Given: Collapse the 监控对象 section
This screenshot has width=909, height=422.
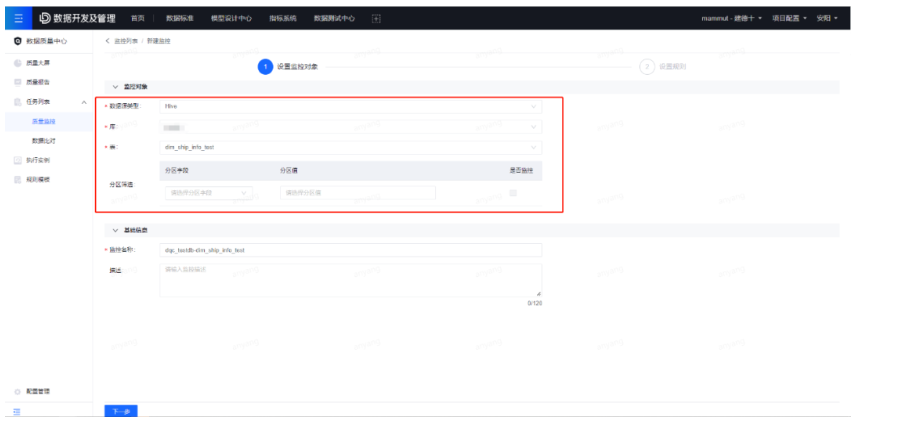Looking at the screenshot, I should (115, 86).
